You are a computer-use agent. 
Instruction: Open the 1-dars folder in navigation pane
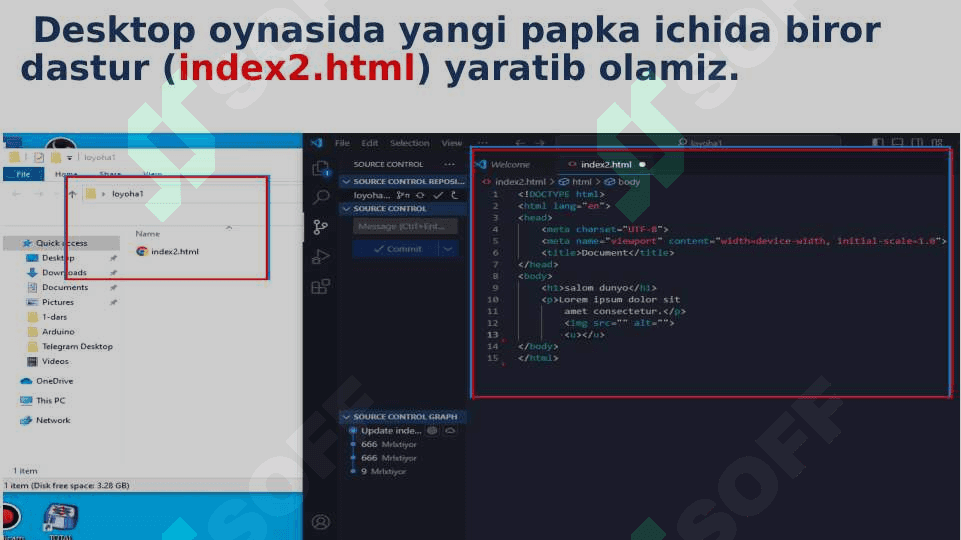tap(54, 317)
